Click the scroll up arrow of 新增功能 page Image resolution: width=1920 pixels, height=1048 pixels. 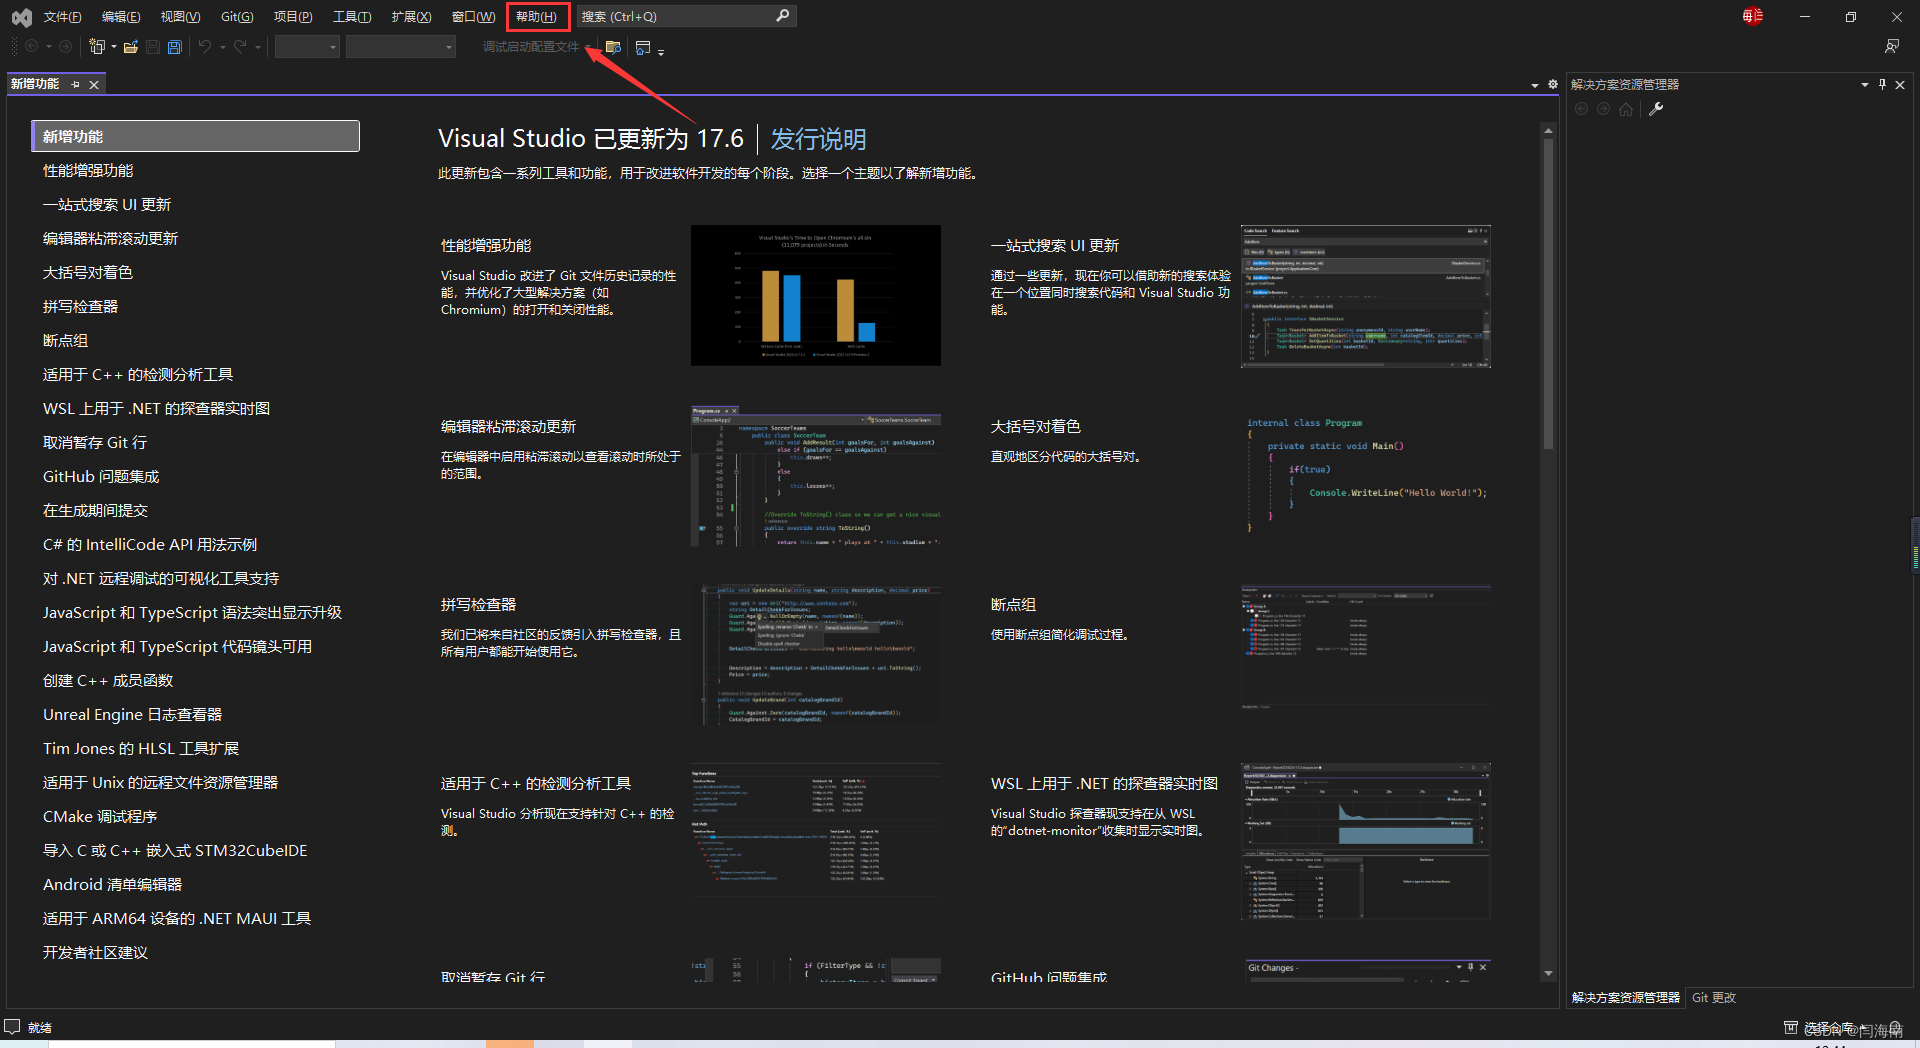click(x=1548, y=131)
